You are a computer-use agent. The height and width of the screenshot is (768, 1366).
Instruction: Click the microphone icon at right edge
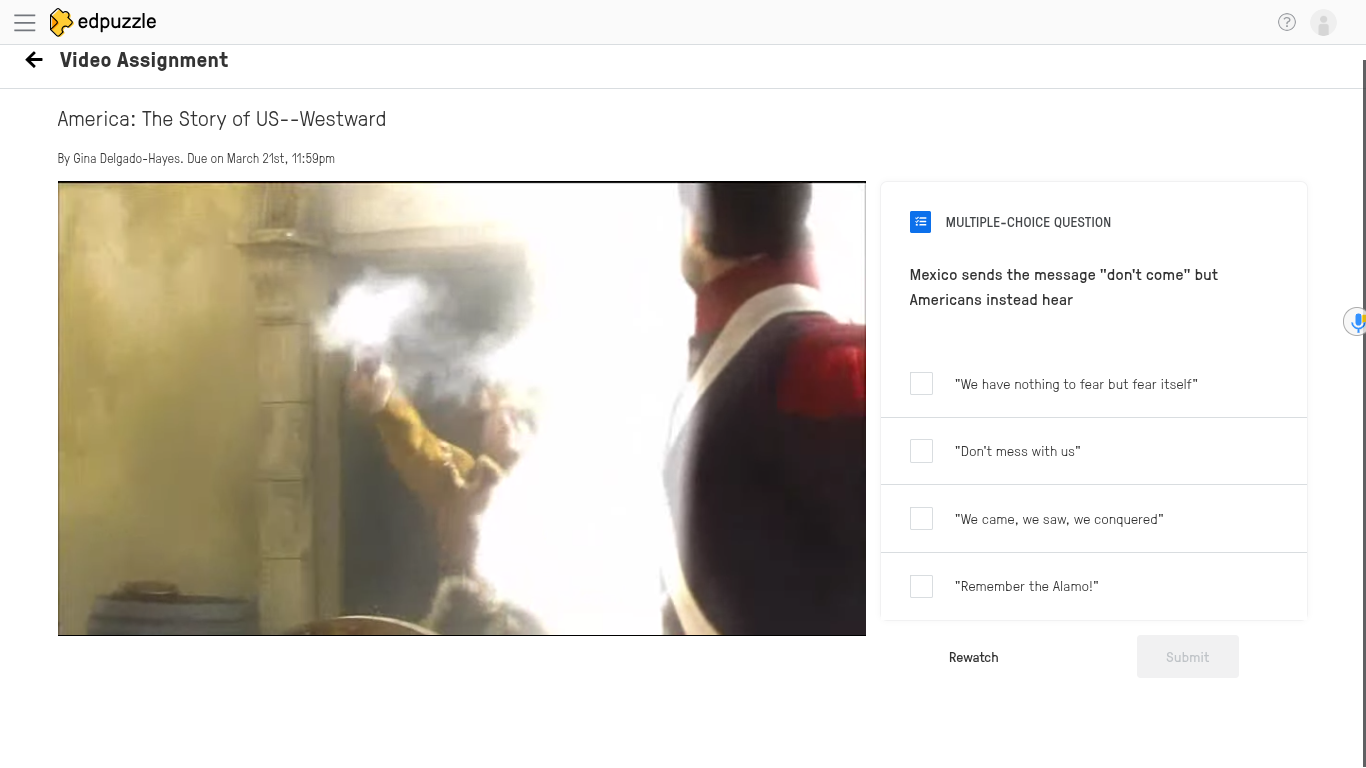click(x=1355, y=322)
